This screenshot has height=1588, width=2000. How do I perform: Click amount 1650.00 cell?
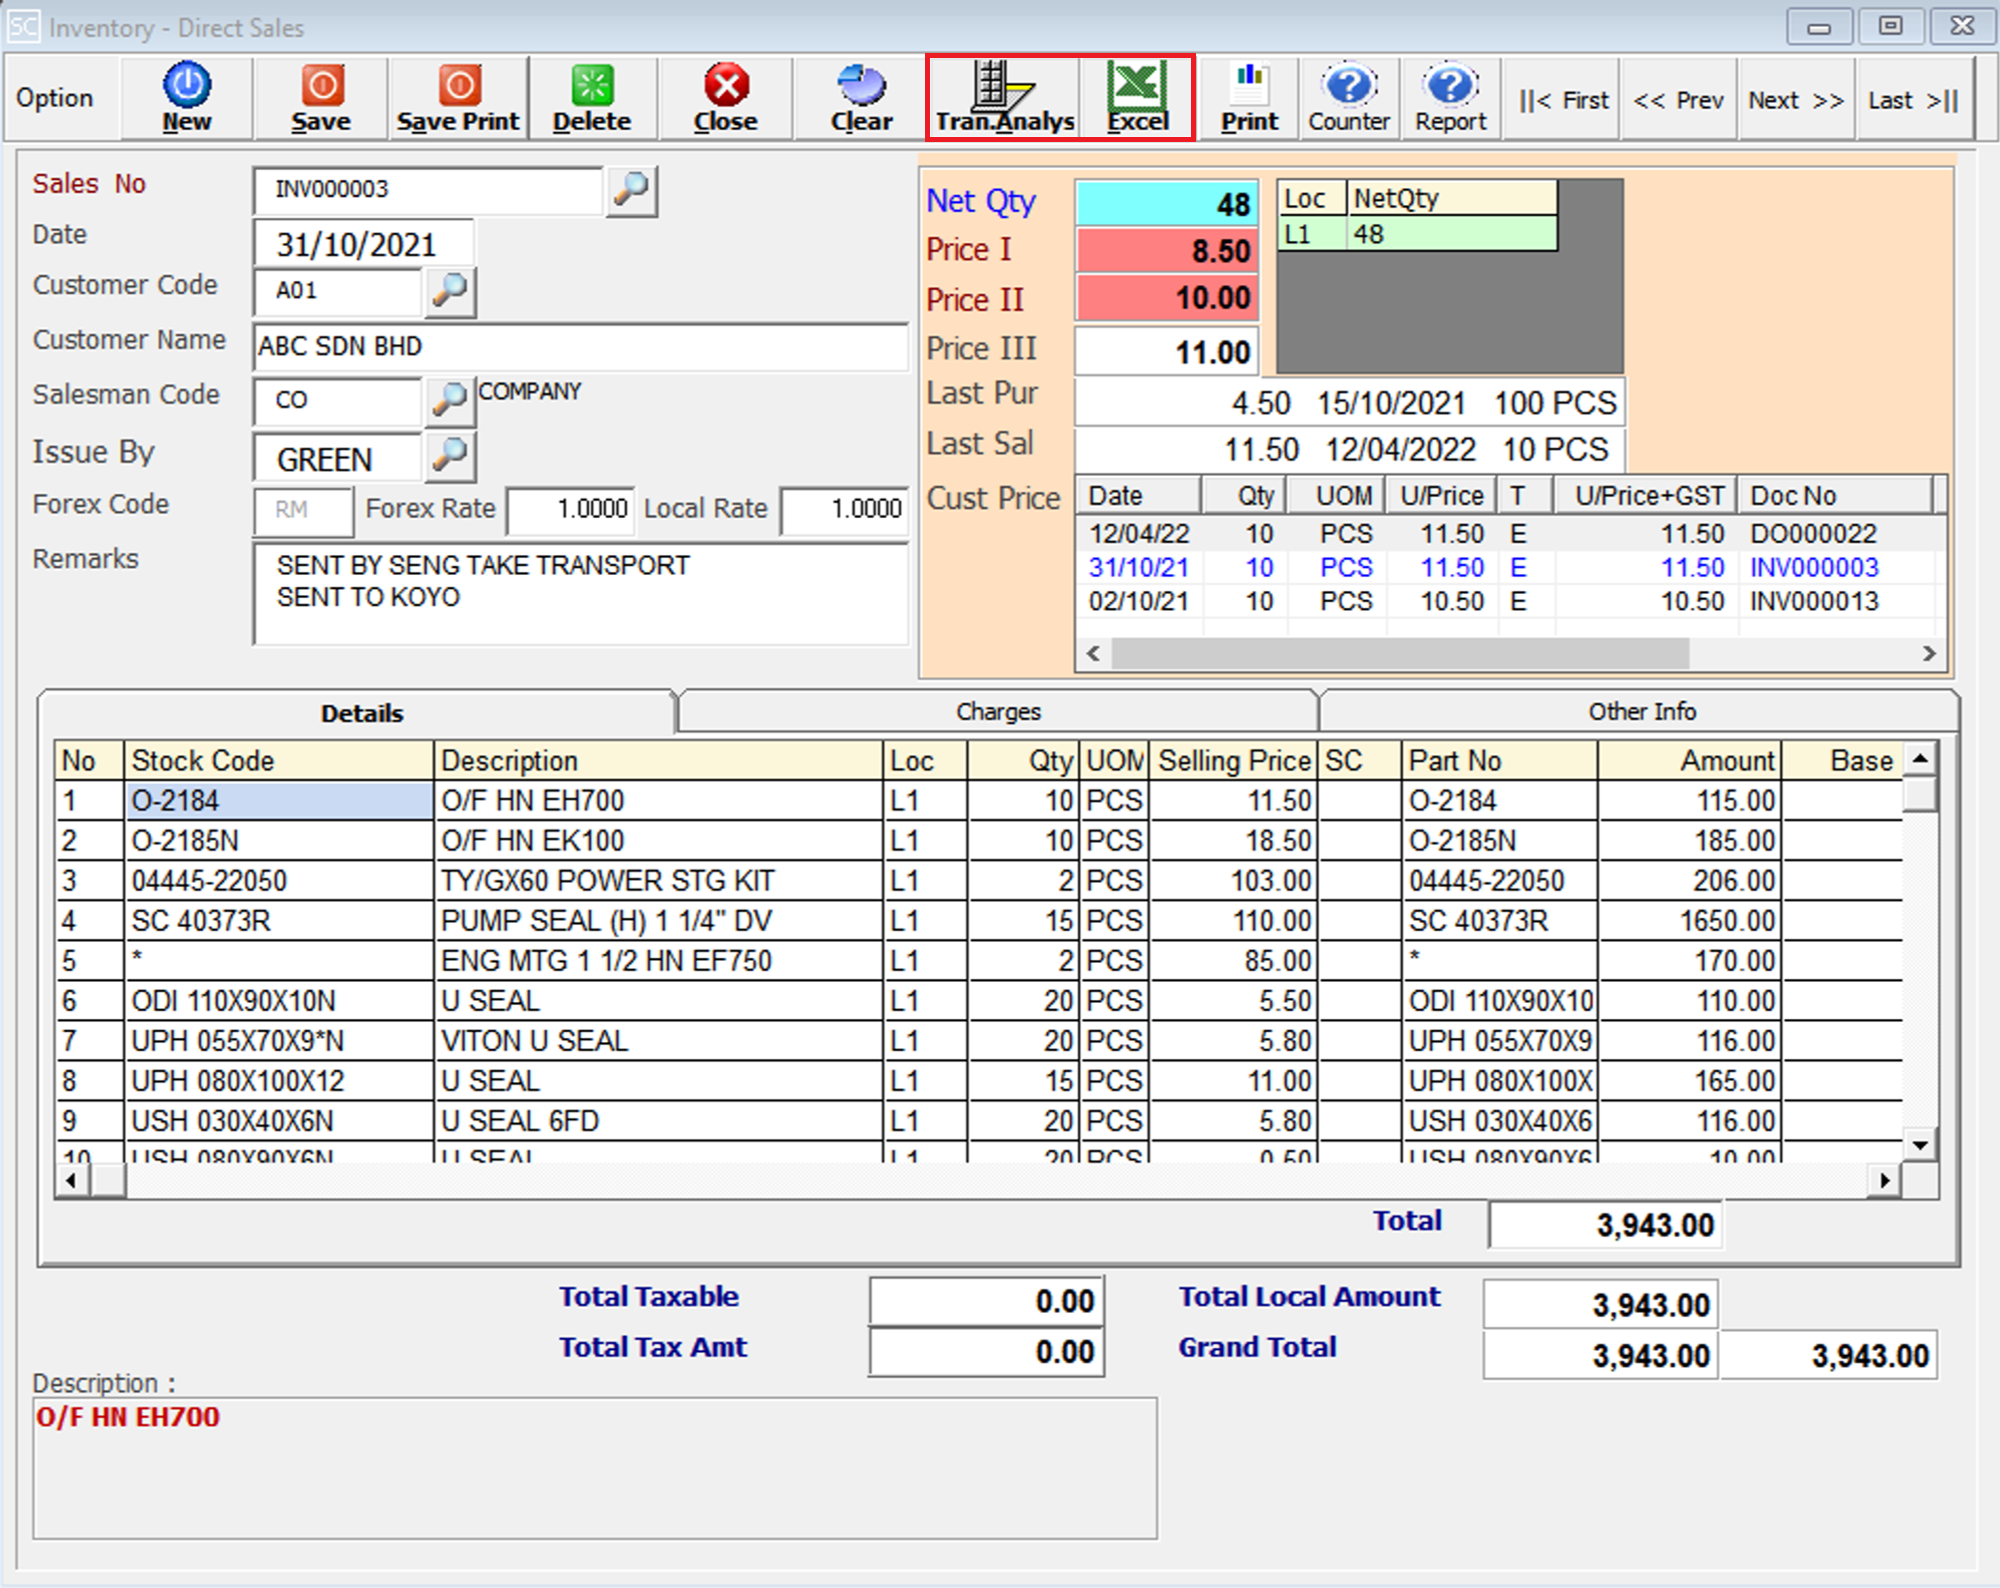click(1689, 921)
